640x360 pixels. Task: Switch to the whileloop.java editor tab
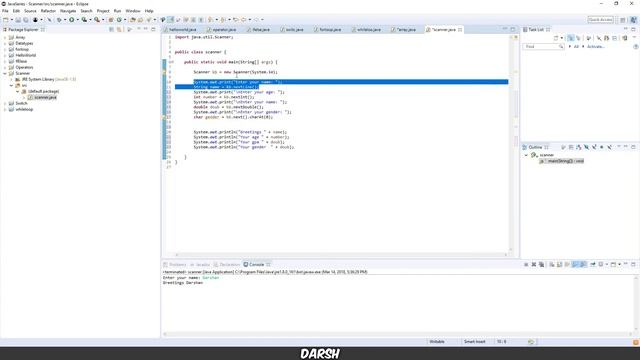coord(366,30)
